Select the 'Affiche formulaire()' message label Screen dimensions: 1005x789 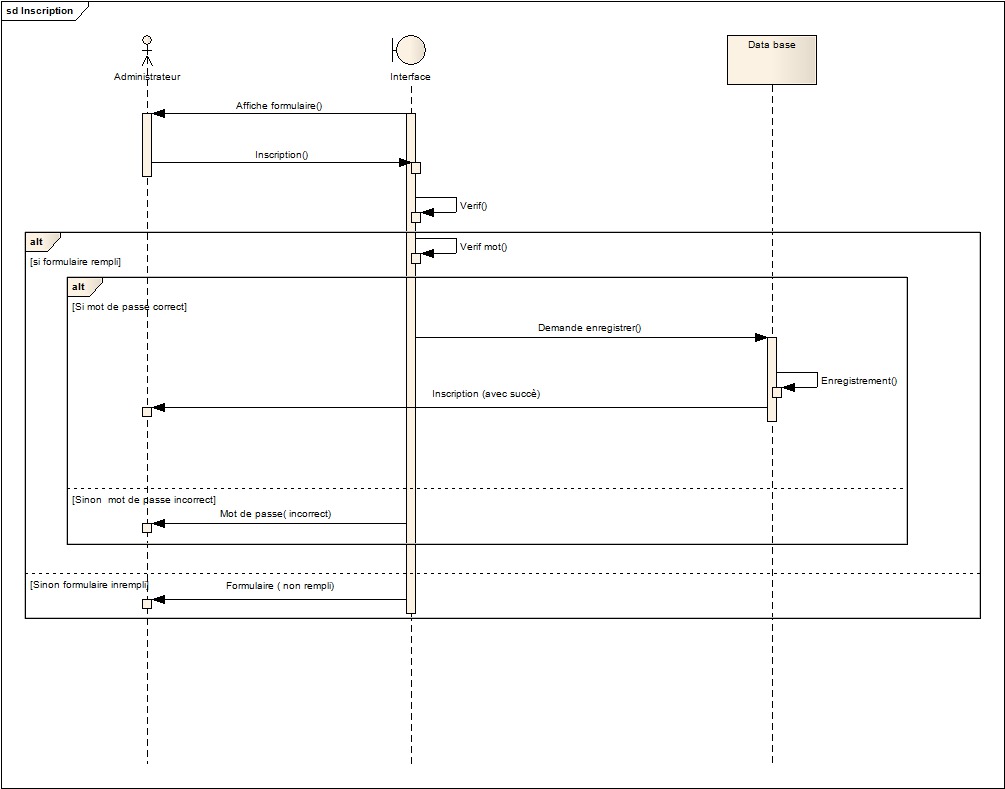pos(279,106)
